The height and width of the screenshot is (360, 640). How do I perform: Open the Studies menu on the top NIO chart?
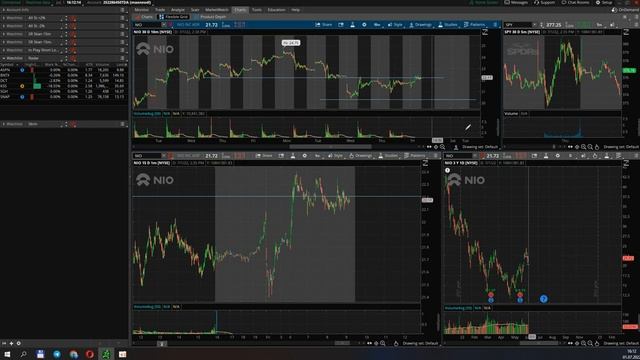pos(448,25)
